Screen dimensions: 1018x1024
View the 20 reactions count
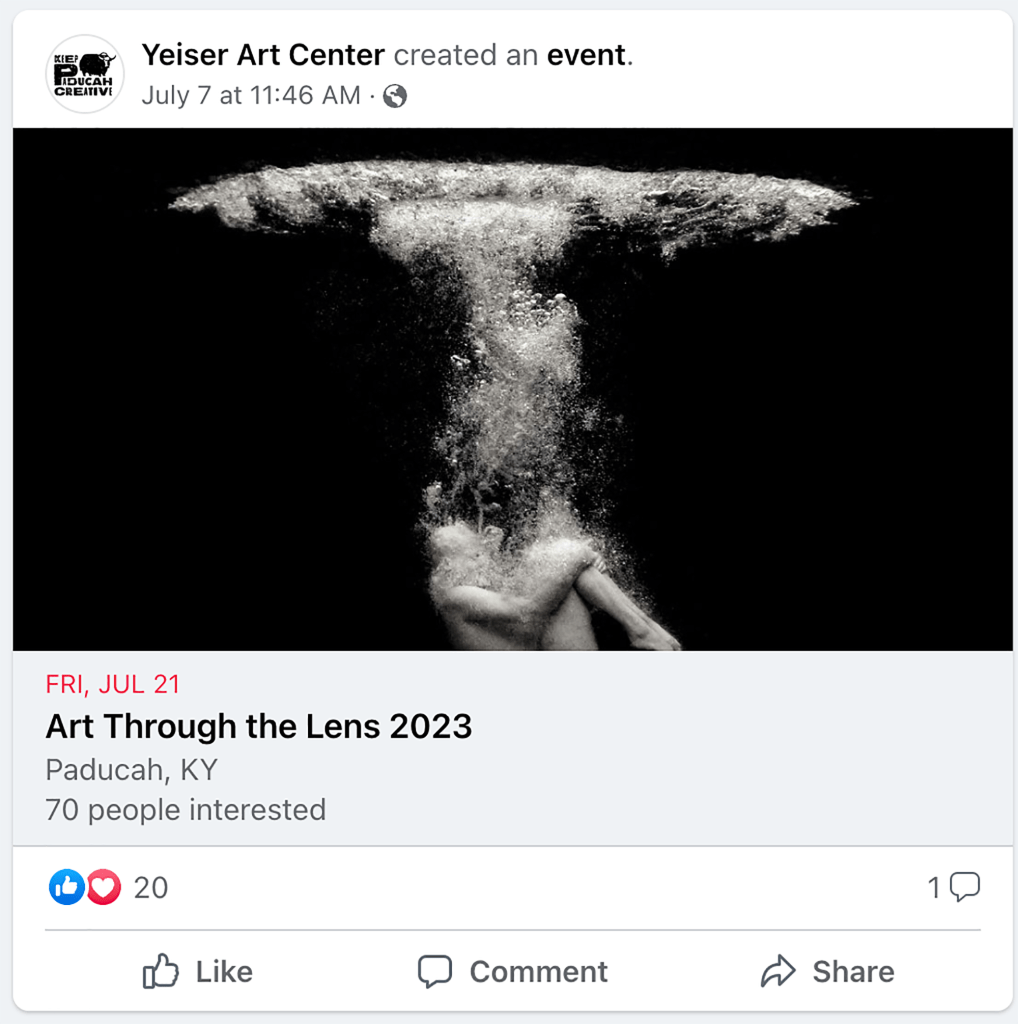click(x=151, y=888)
